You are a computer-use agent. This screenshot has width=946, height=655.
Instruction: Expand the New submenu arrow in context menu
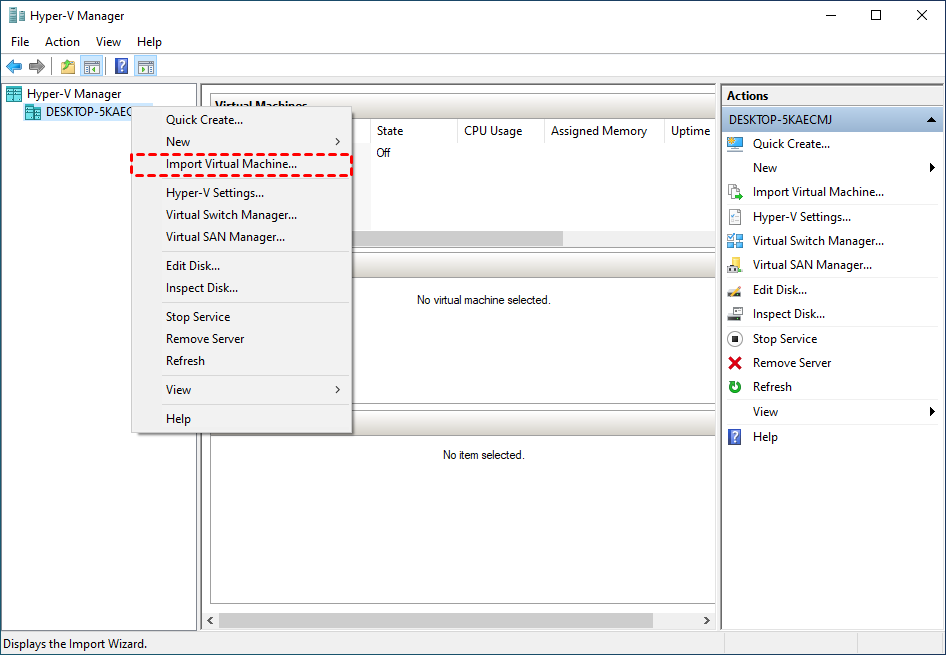(x=338, y=142)
